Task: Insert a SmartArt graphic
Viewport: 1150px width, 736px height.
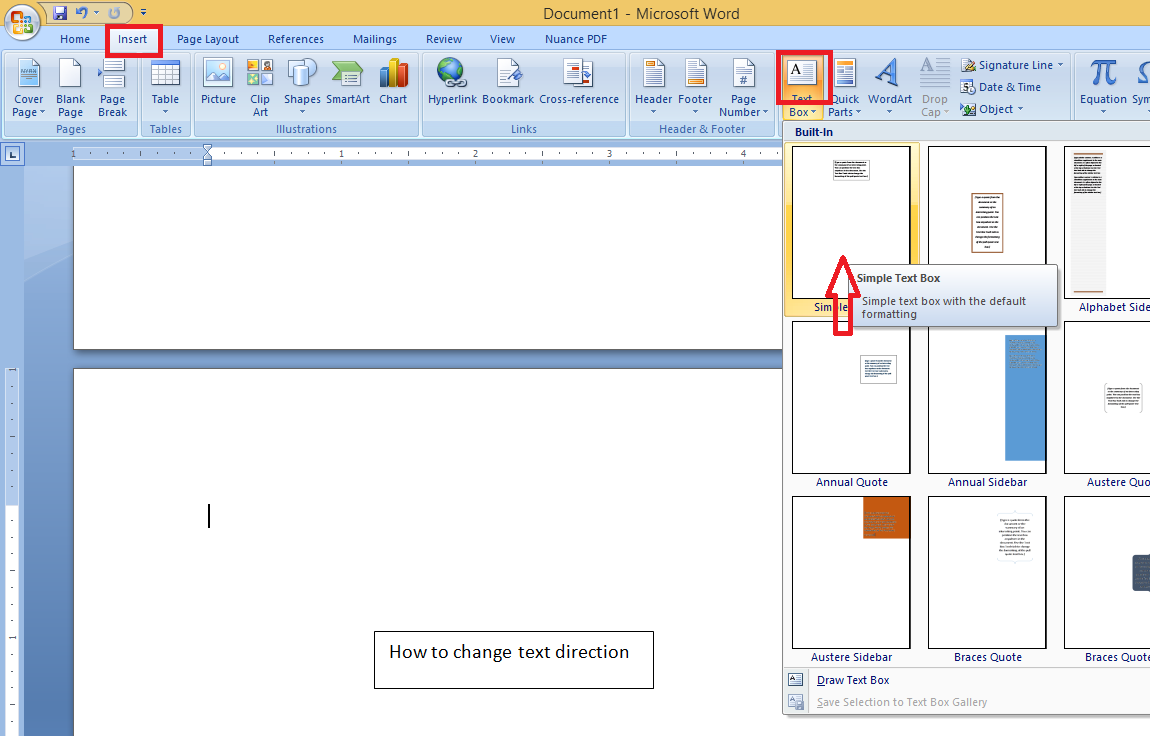Action: coord(348,82)
